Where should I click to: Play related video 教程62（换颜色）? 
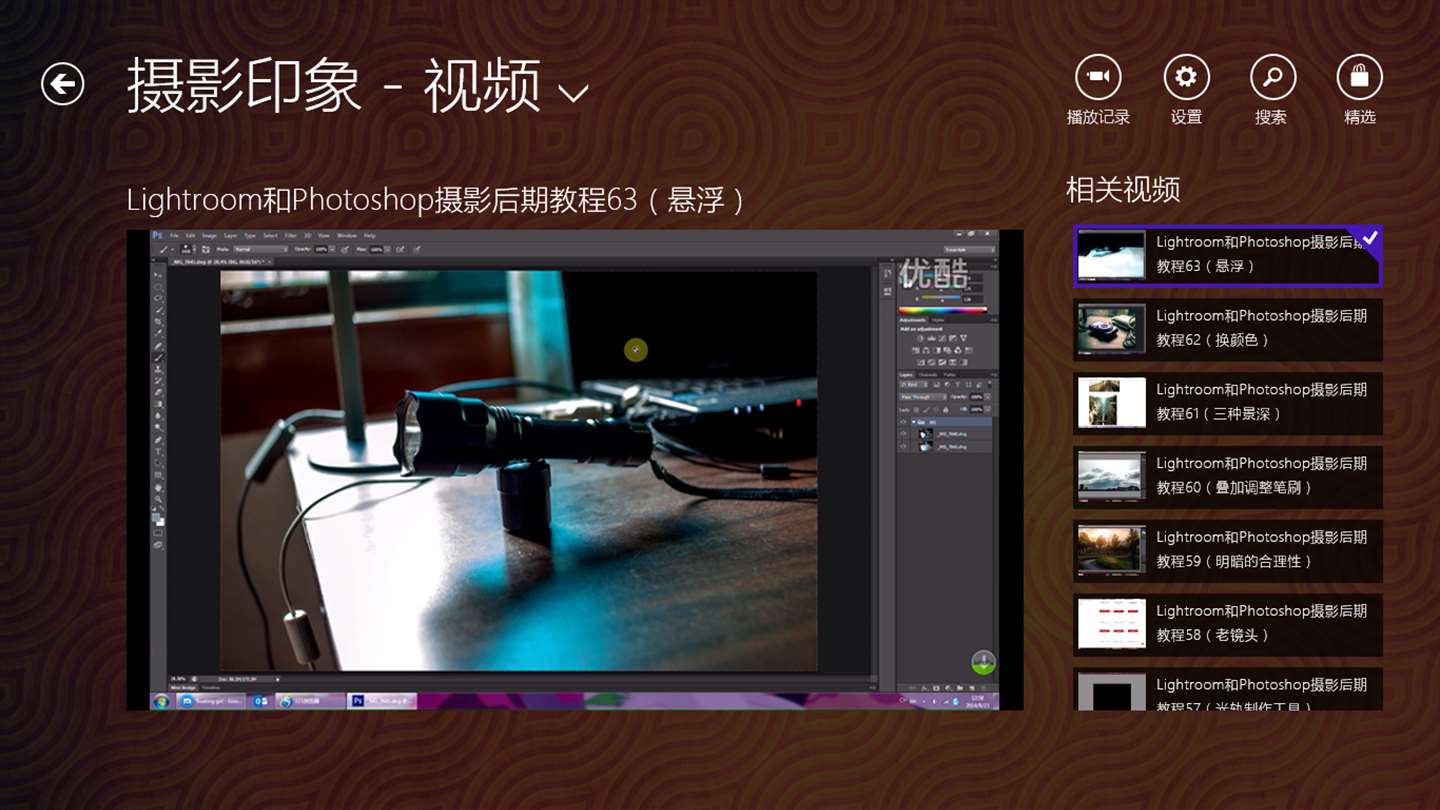1228,329
